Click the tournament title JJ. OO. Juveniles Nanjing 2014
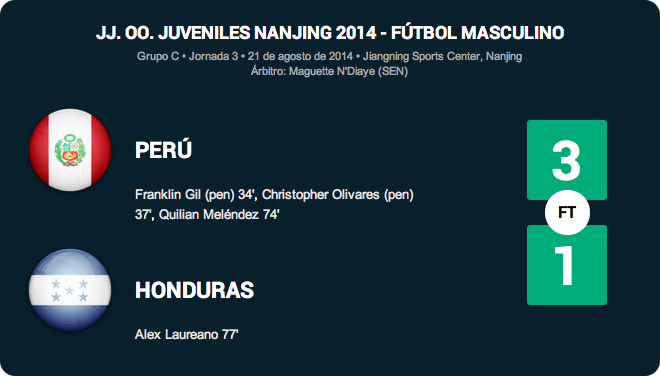The image size is (660, 376). tap(236, 33)
